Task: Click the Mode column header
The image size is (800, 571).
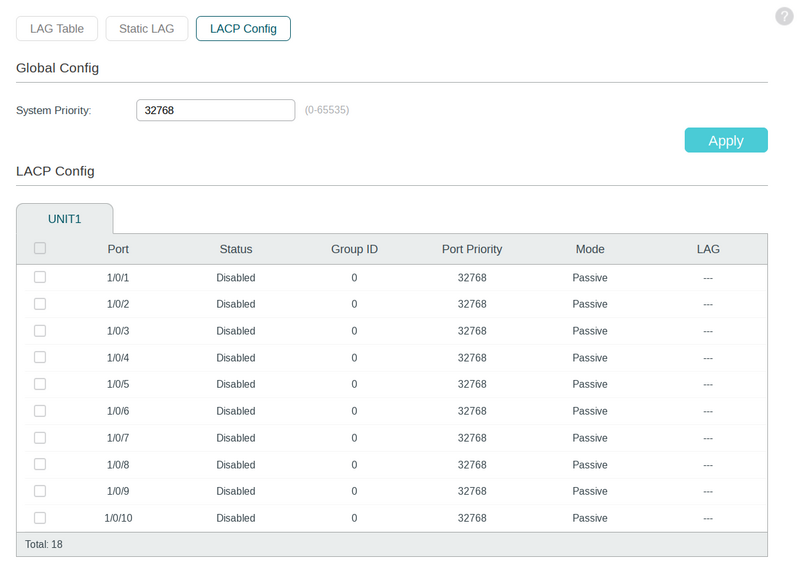Action: pyautogui.click(x=590, y=249)
